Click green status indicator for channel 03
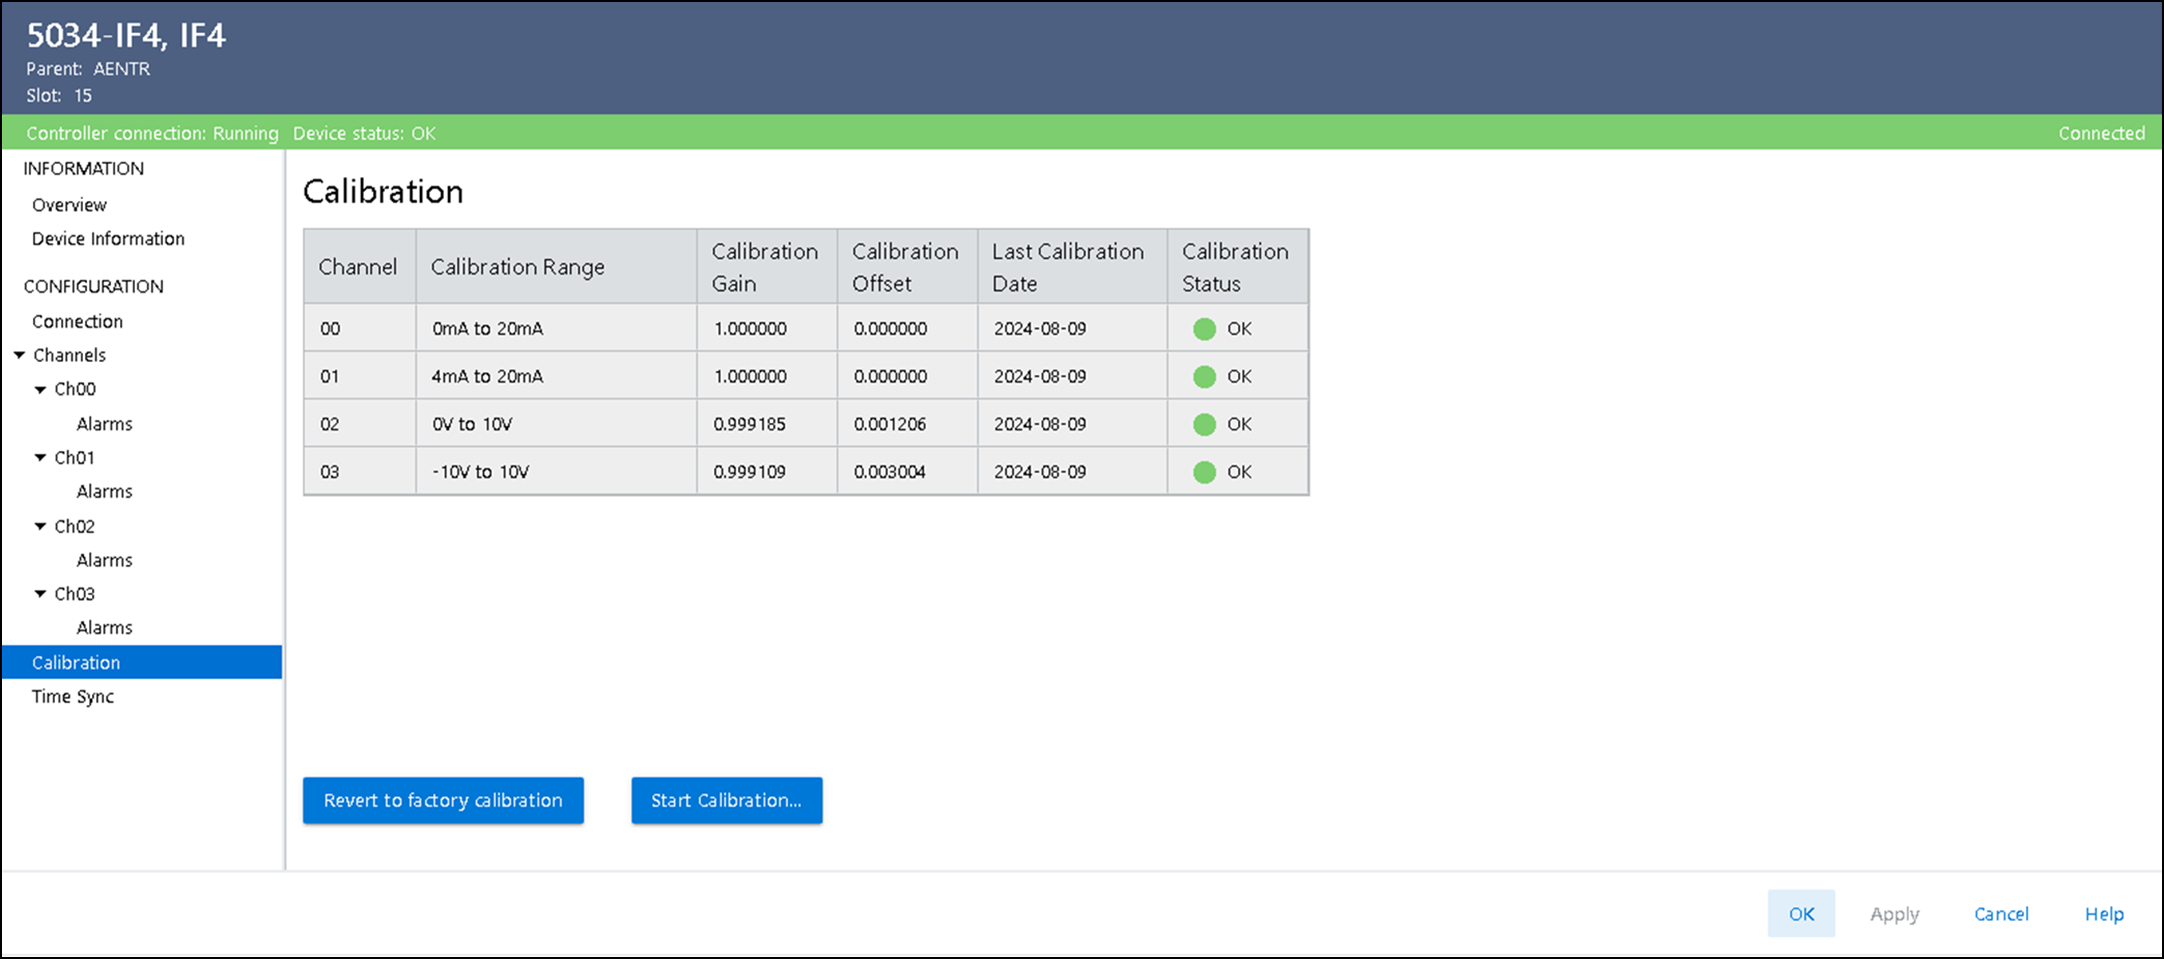Viewport: 2164px width, 959px height. coord(1204,472)
